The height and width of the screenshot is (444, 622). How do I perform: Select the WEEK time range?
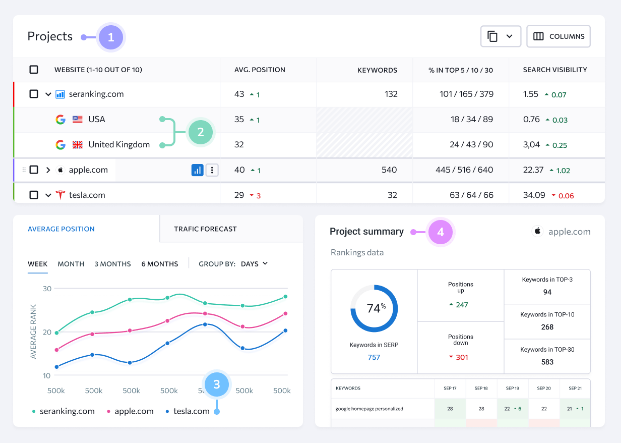[x=38, y=264]
